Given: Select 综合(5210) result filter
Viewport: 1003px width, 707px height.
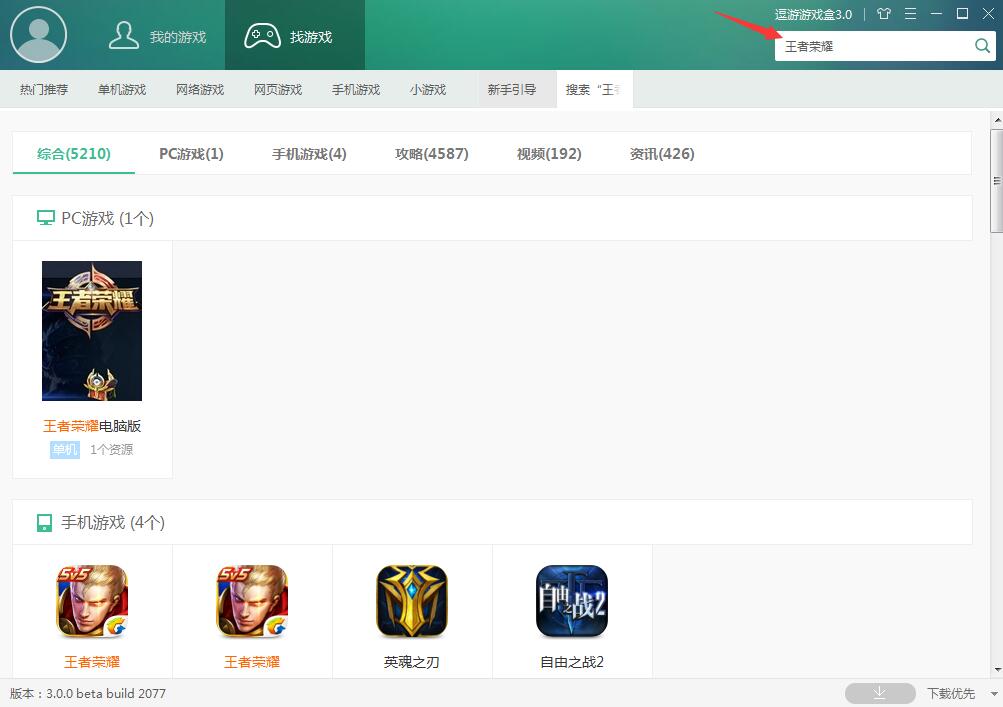Looking at the screenshot, I should coord(74,154).
